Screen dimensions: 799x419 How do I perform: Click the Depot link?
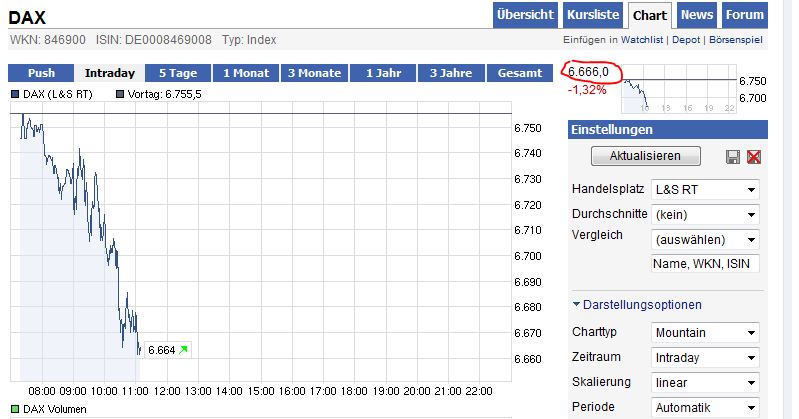pyautogui.click(x=686, y=40)
